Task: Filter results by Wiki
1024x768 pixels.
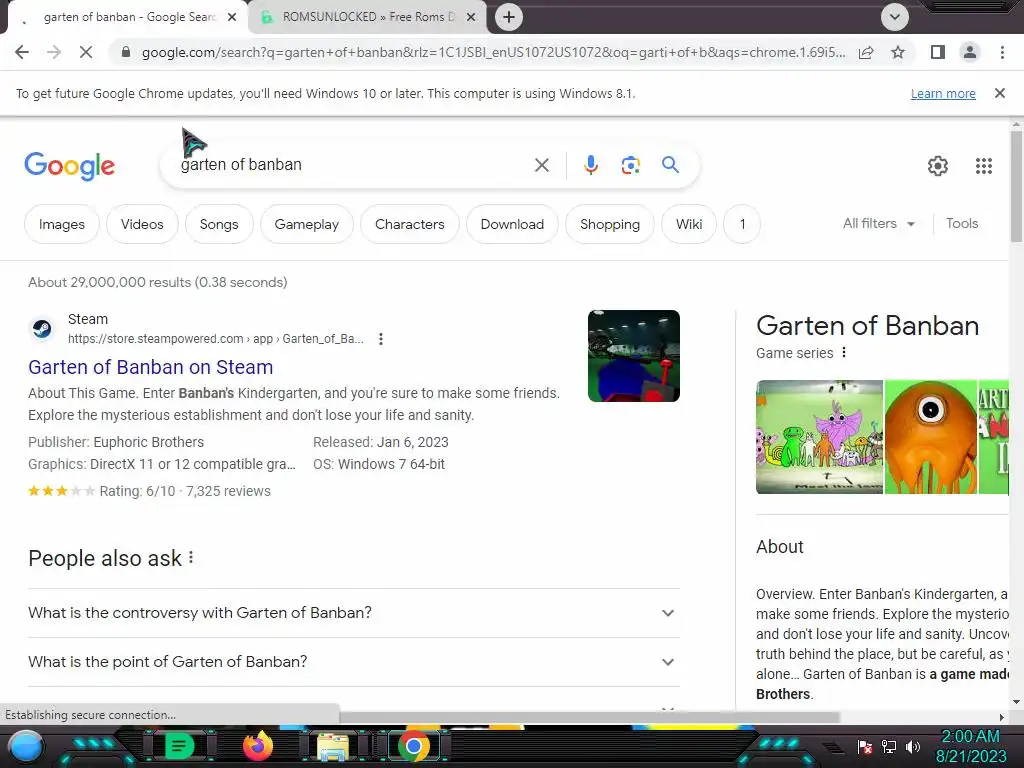Action: (689, 224)
